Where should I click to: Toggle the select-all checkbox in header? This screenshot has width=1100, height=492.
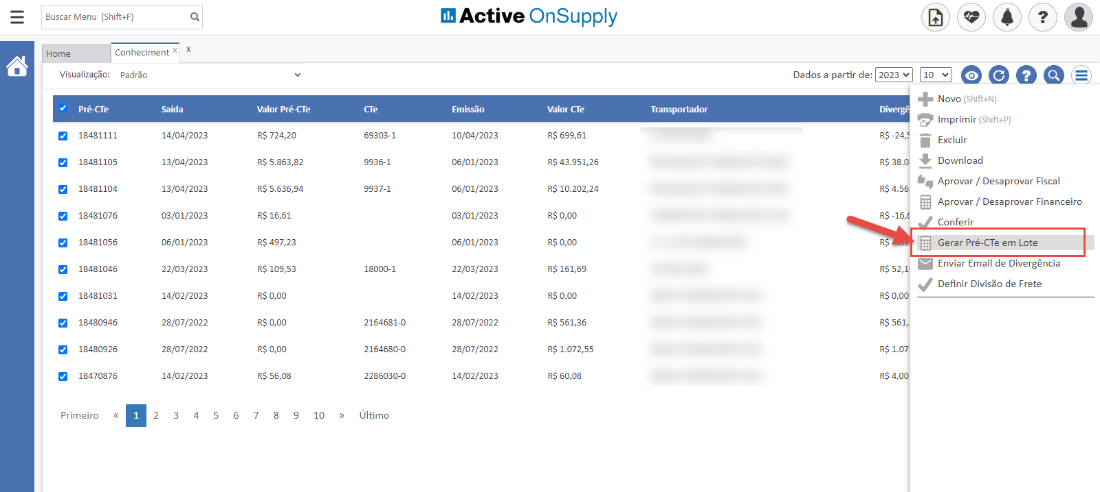[63, 108]
